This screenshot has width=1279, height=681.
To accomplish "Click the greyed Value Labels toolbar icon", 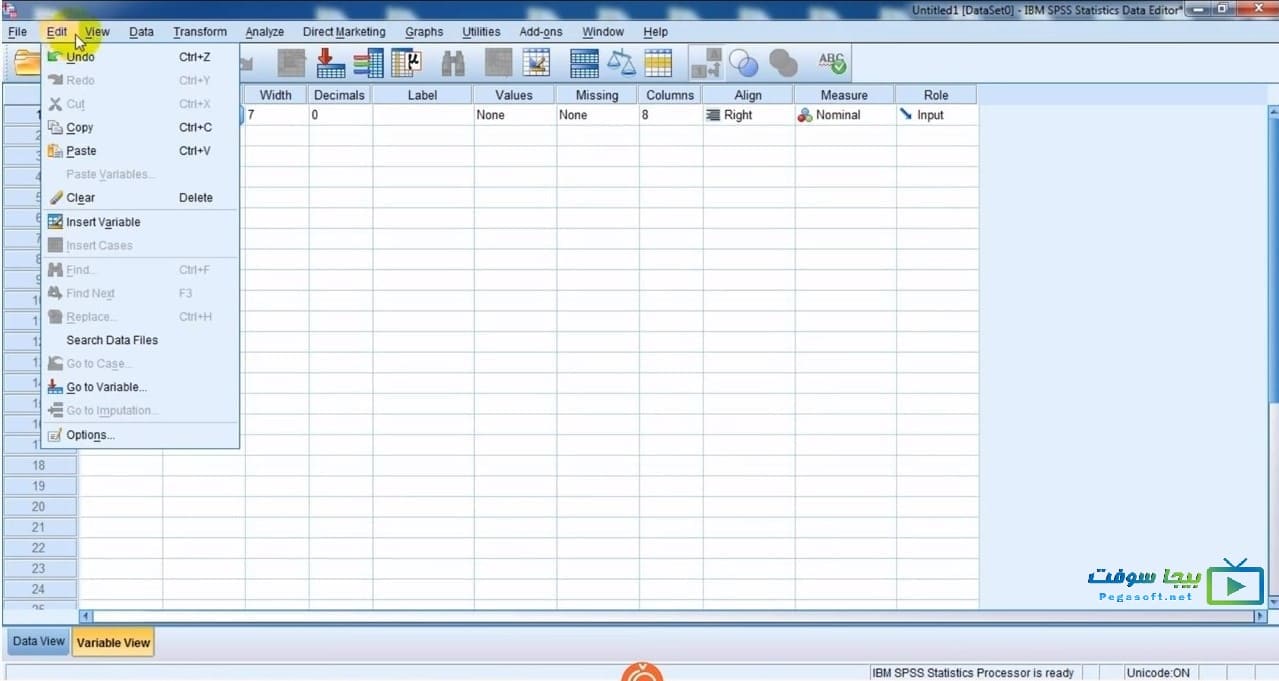I will tap(706, 64).
